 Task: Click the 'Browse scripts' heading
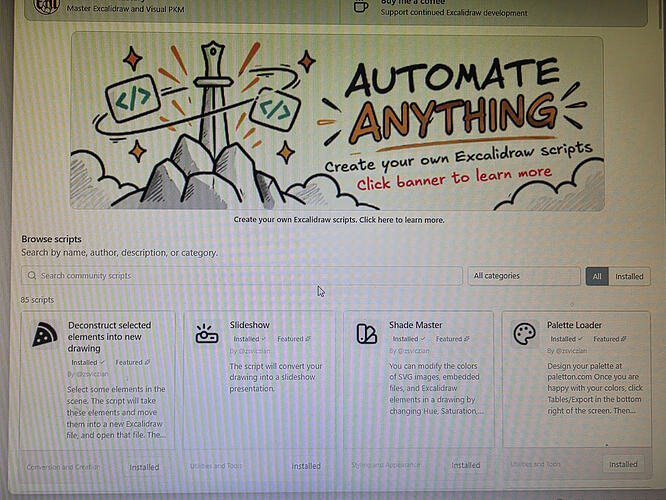click(51, 239)
